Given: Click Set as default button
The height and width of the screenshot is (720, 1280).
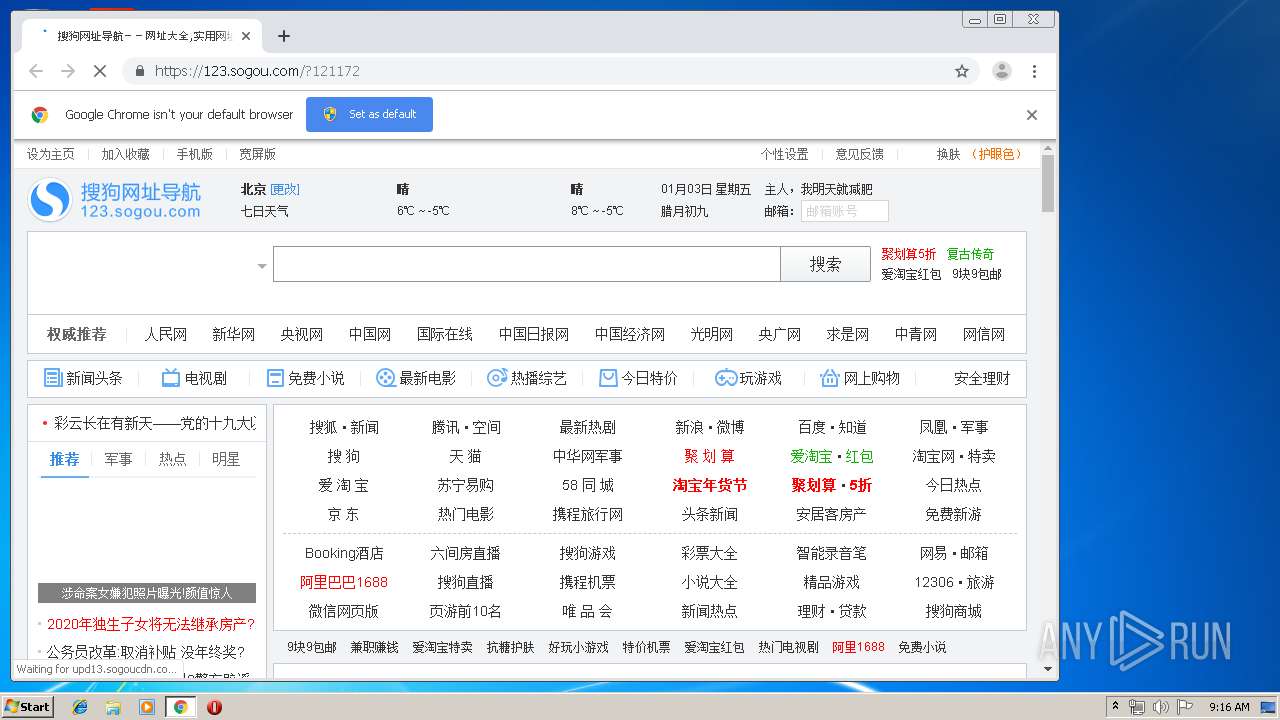Looking at the screenshot, I should tap(369, 114).
